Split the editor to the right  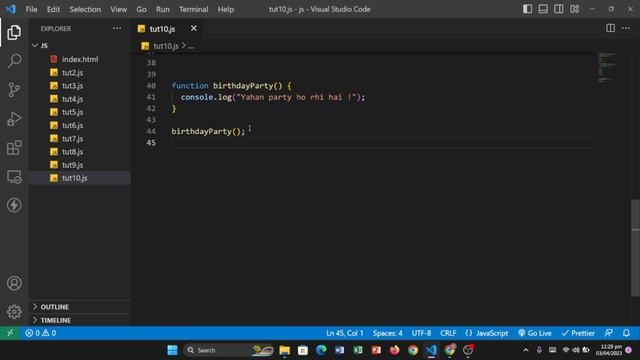[610, 28]
